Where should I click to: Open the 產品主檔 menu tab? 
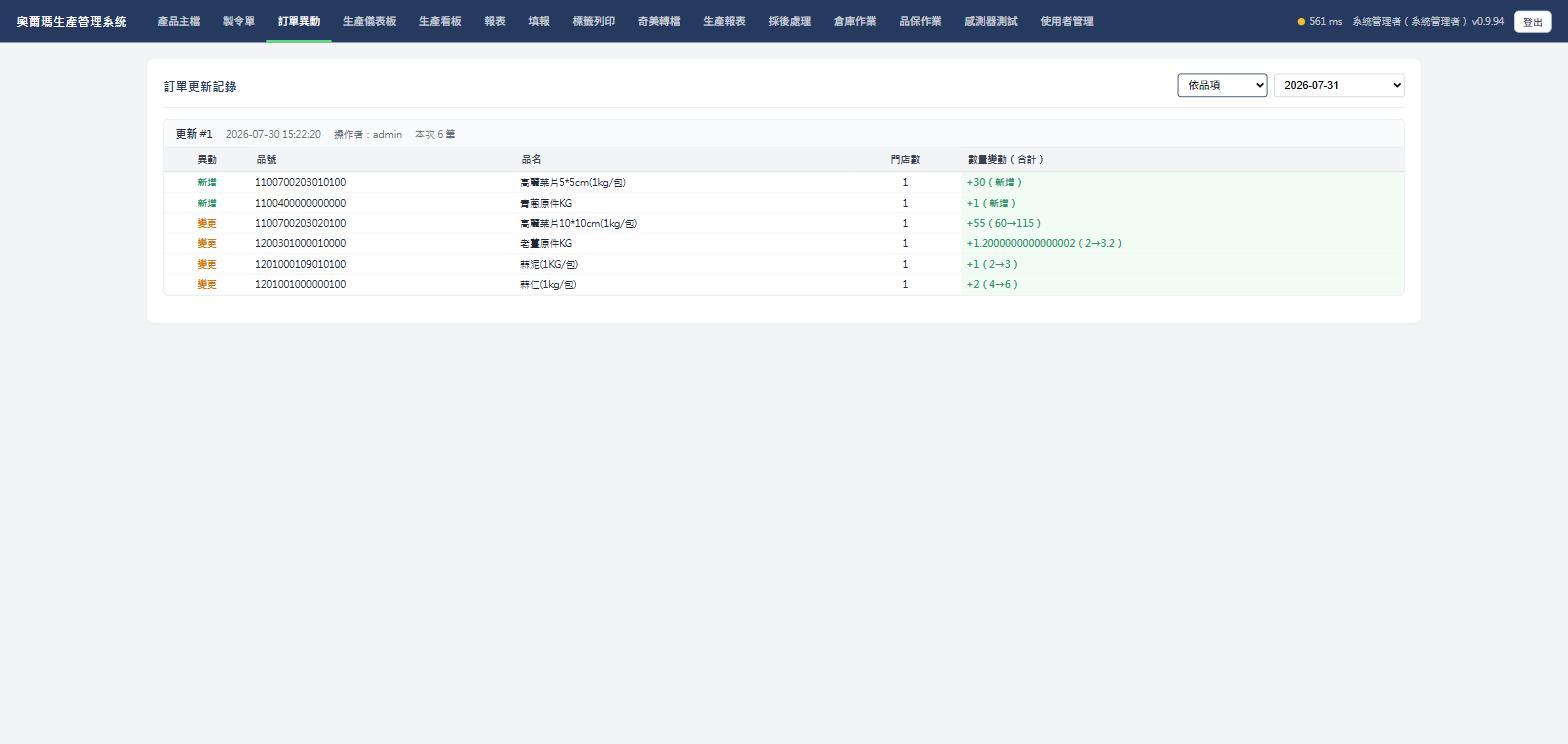(178, 21)
